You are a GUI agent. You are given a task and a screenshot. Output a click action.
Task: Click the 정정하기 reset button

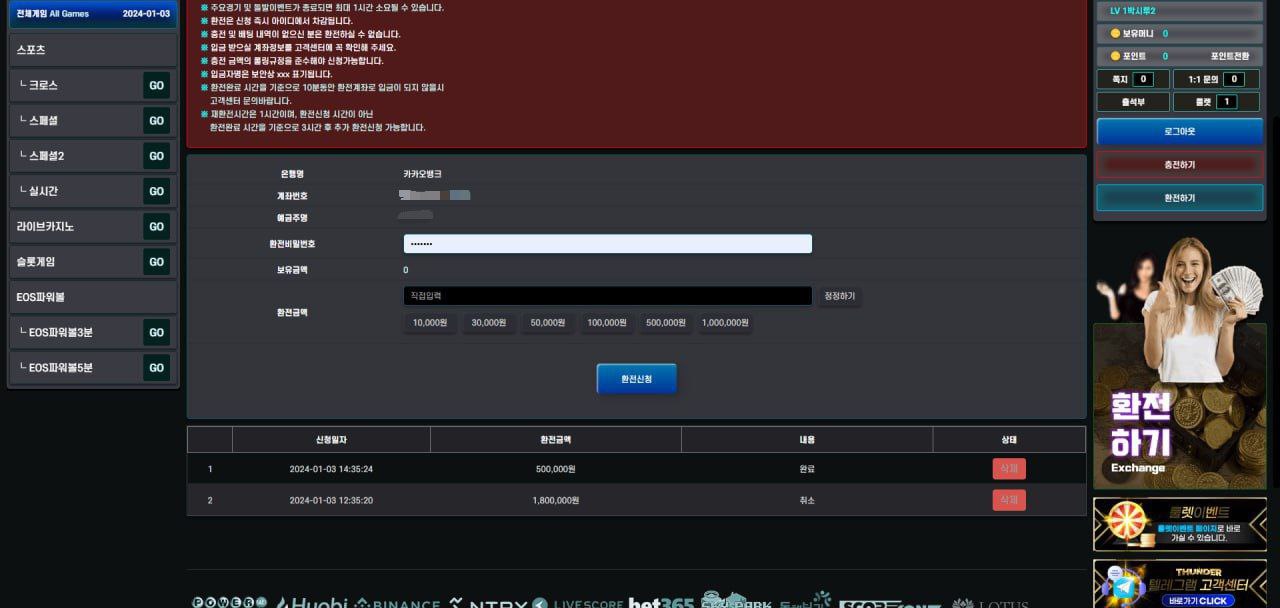[839, 297]
